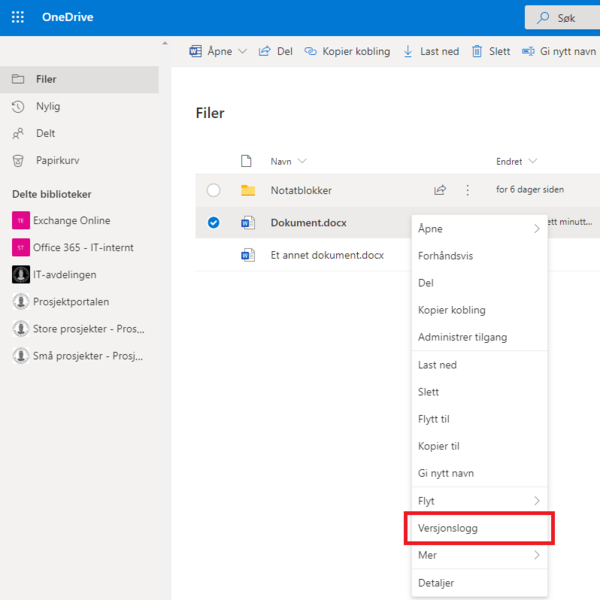The height and width of the screenshot is (600, 600).
Task: Click the Office 365 - IT-internt icon
Action: pyautogui.click(x=21, y=248)
